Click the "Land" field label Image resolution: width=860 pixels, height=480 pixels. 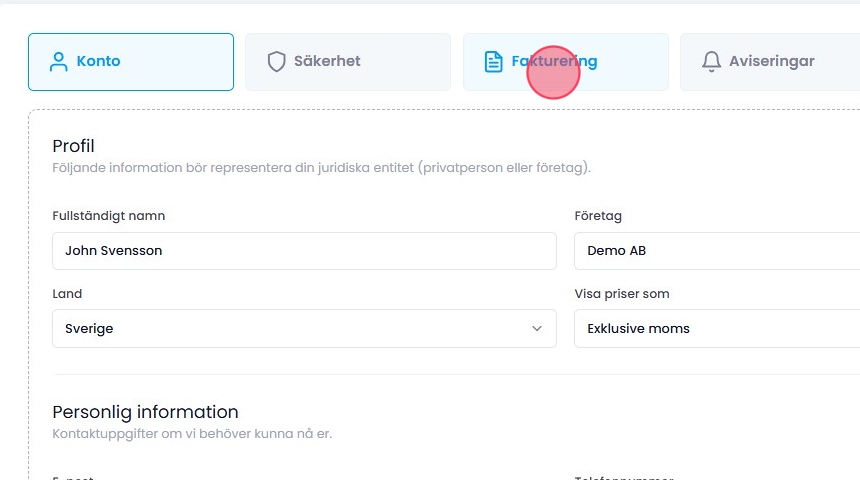(x=67, y=294)
